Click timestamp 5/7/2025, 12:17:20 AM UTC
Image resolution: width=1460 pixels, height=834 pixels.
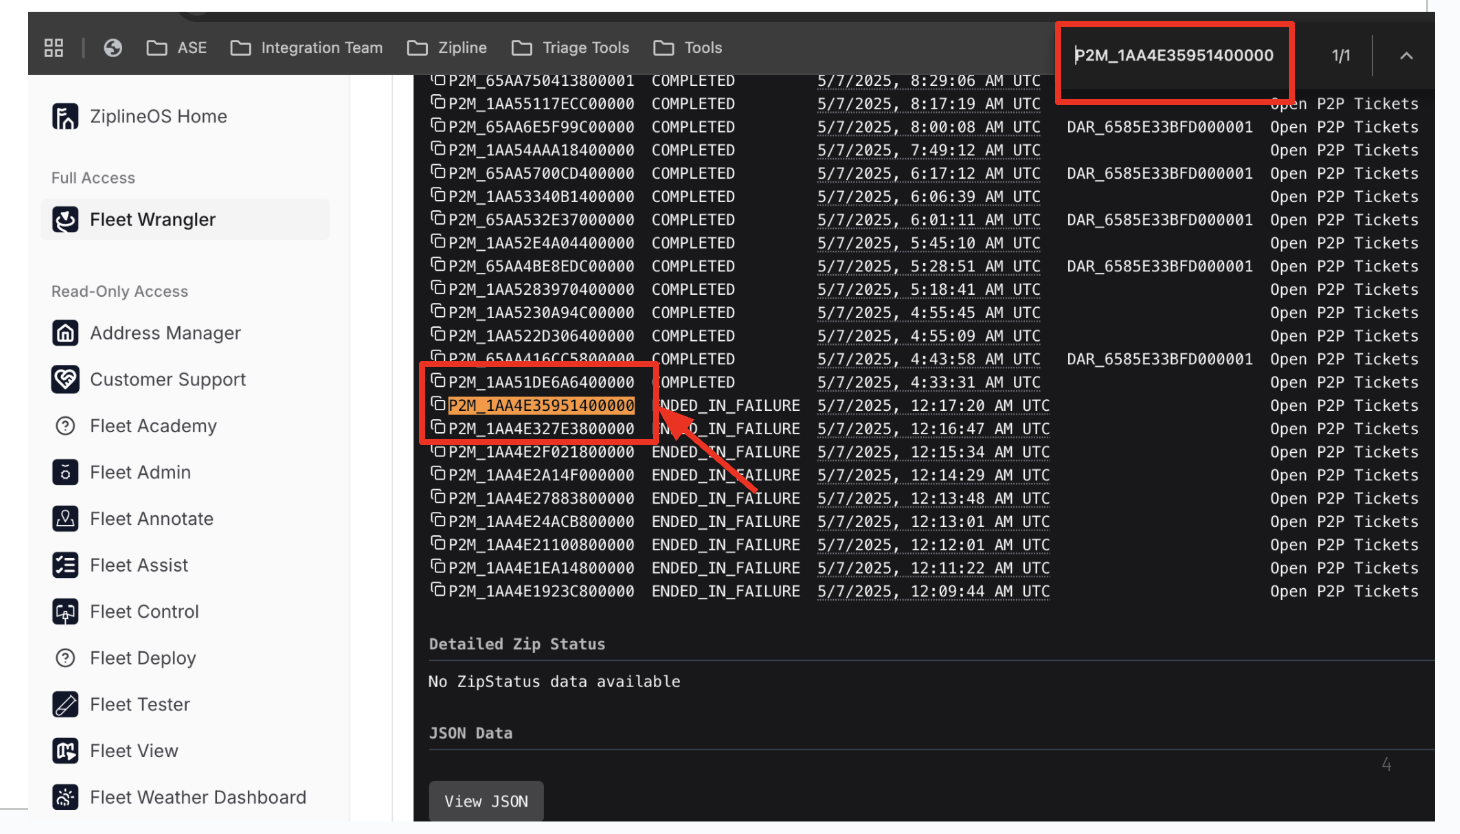[933, 406]
